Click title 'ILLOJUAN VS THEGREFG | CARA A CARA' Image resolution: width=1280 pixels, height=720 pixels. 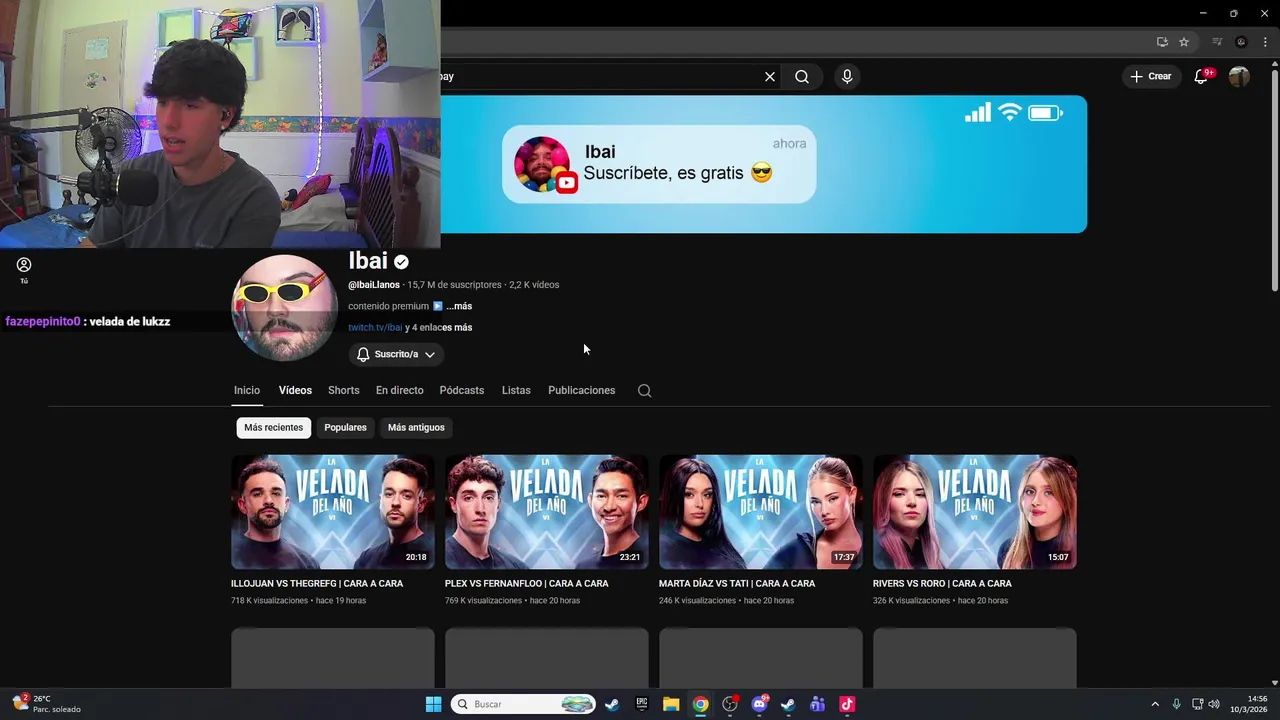coord(317,583)
